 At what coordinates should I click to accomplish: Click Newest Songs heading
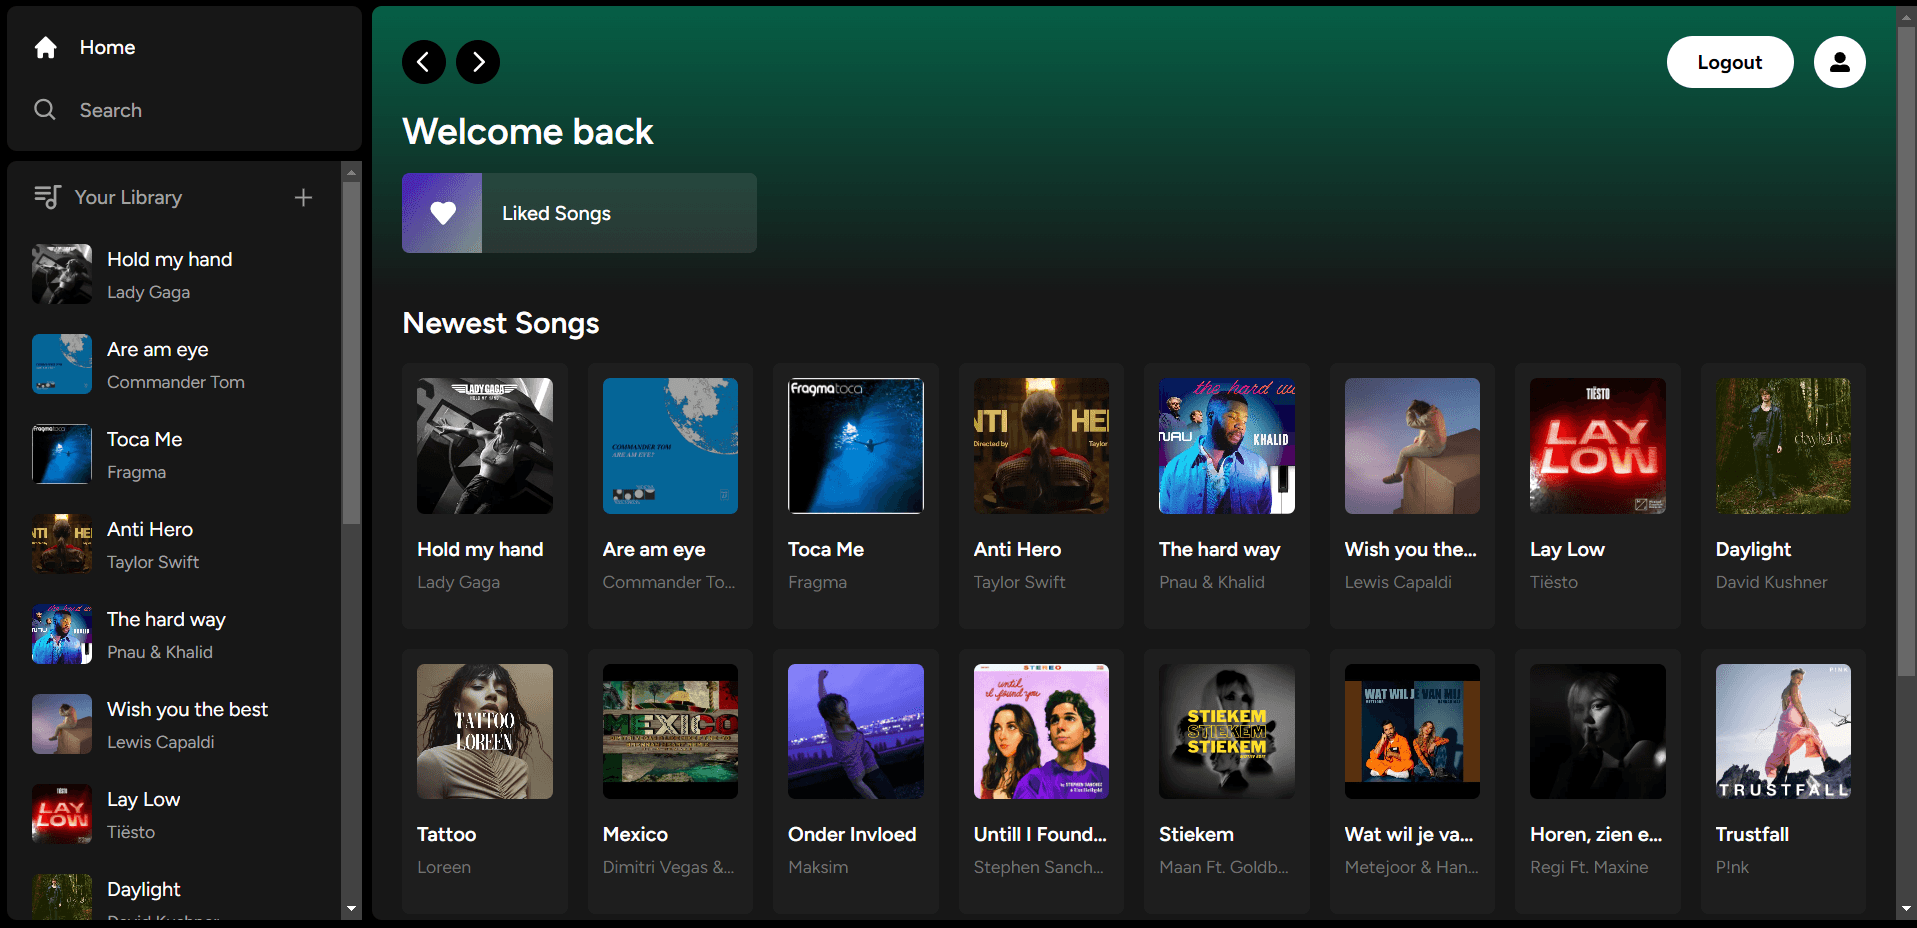click(x=501, y=323)
